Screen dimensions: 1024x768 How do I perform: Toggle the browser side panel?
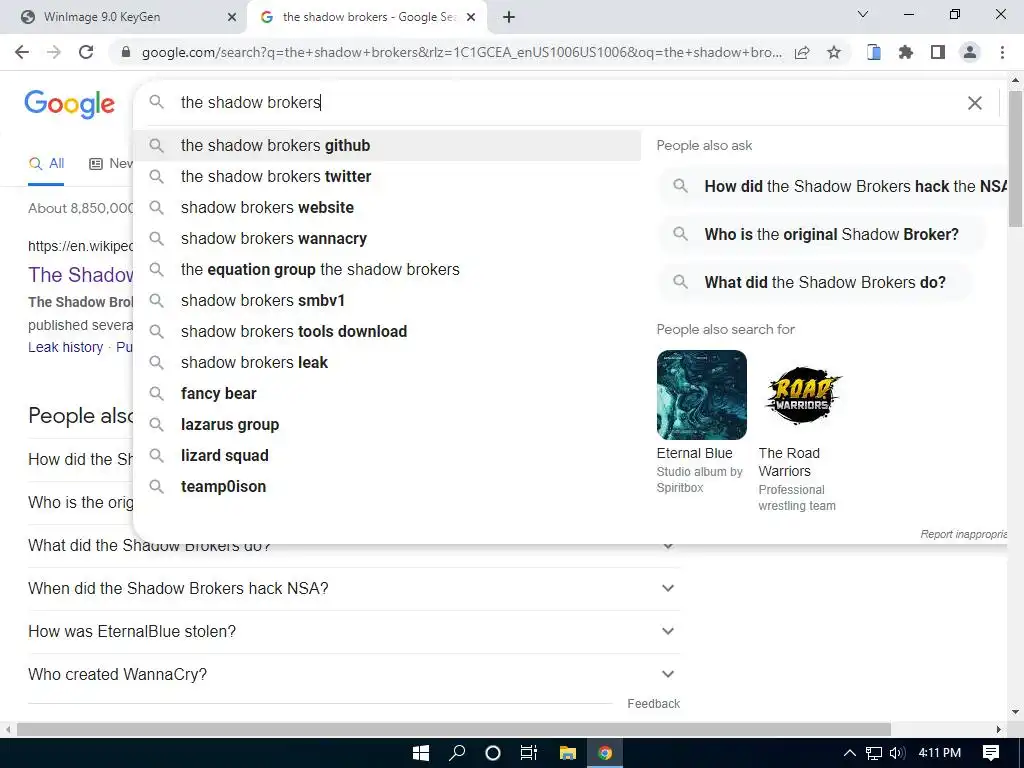pyautogui.click(x=938, y=52)
